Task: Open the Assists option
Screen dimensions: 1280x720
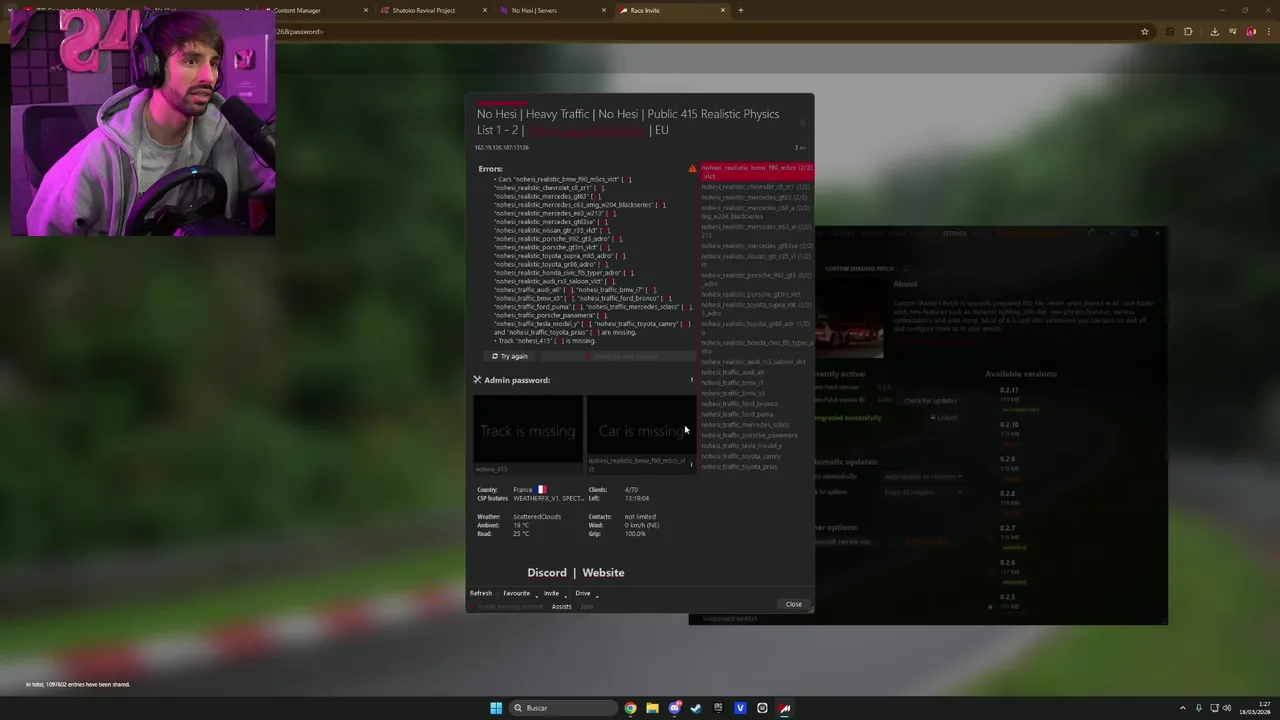Action: click(x=561, y=606)
